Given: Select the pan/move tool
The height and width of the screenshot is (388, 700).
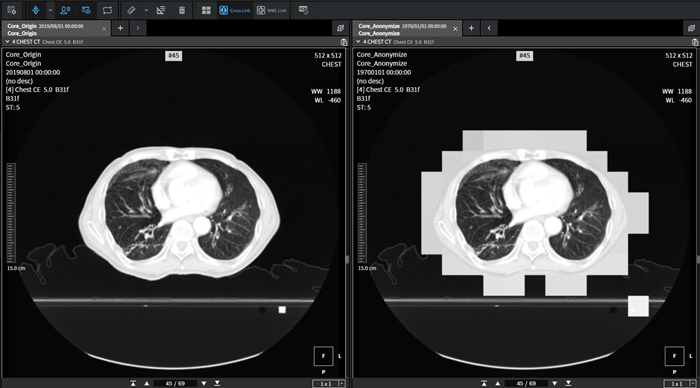Looking at the screenshot, I should (36, 10).
